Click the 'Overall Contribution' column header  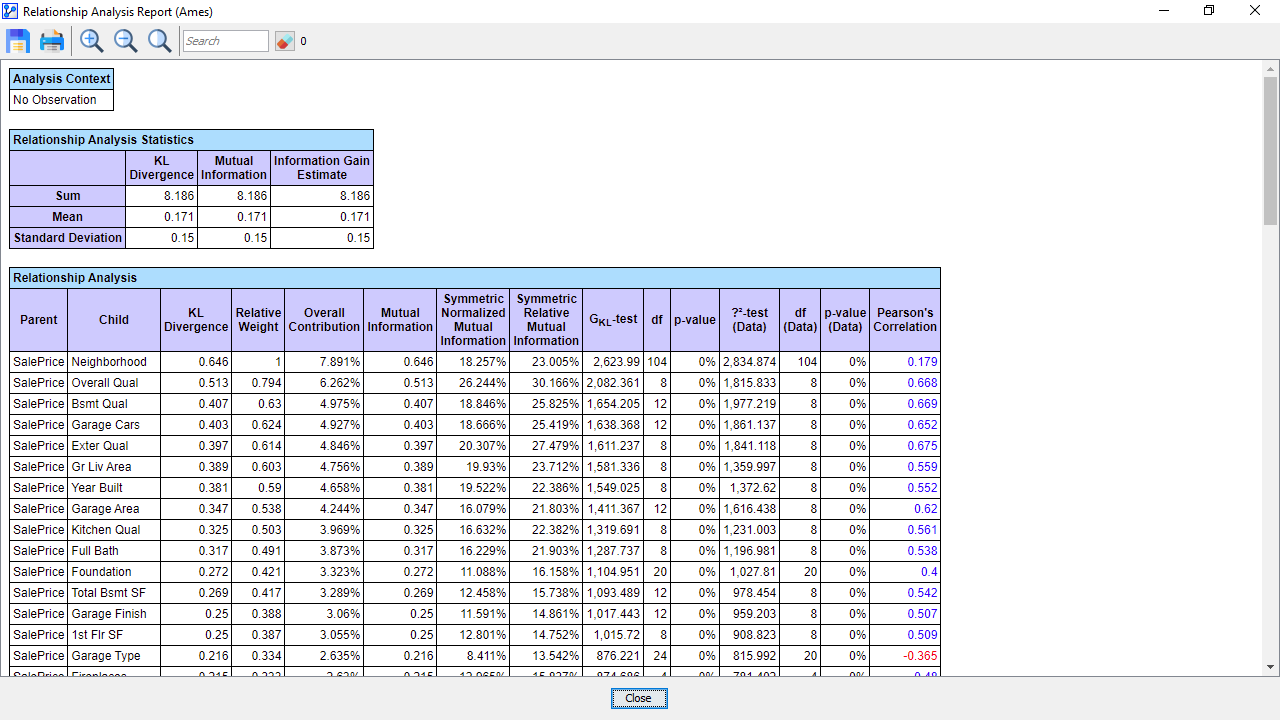coord(324,320)
